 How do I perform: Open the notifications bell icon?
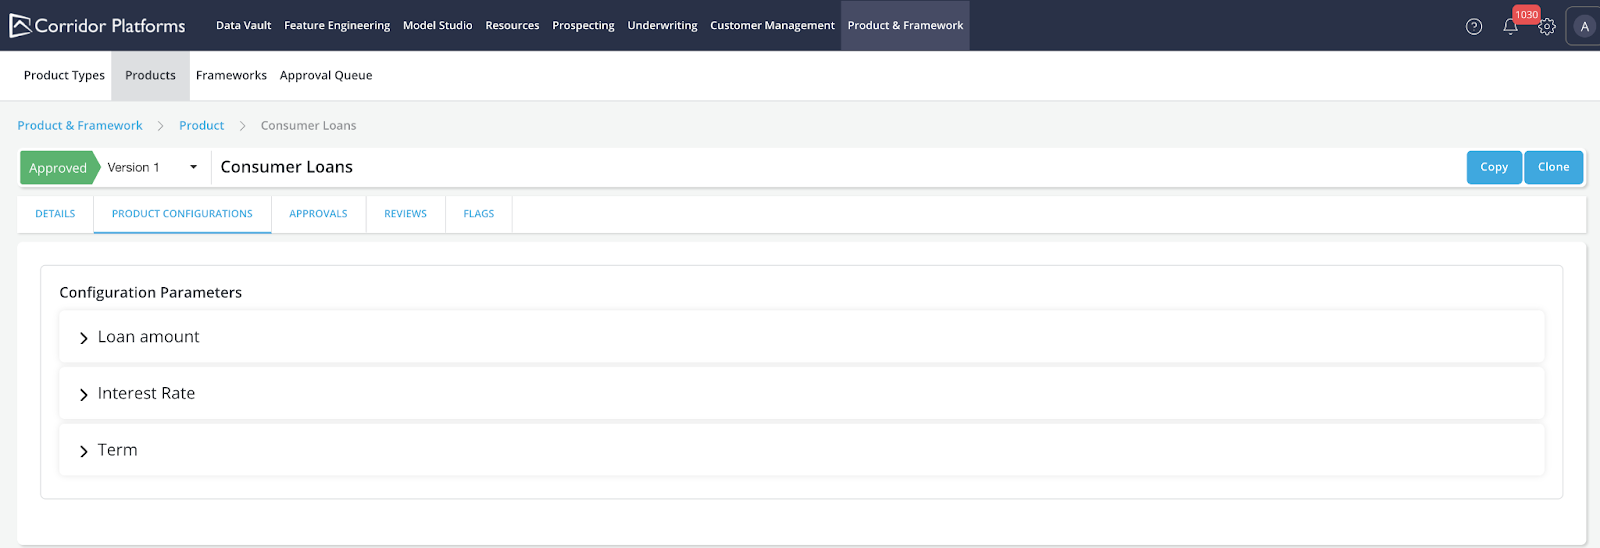click(x=1510, y=27)
